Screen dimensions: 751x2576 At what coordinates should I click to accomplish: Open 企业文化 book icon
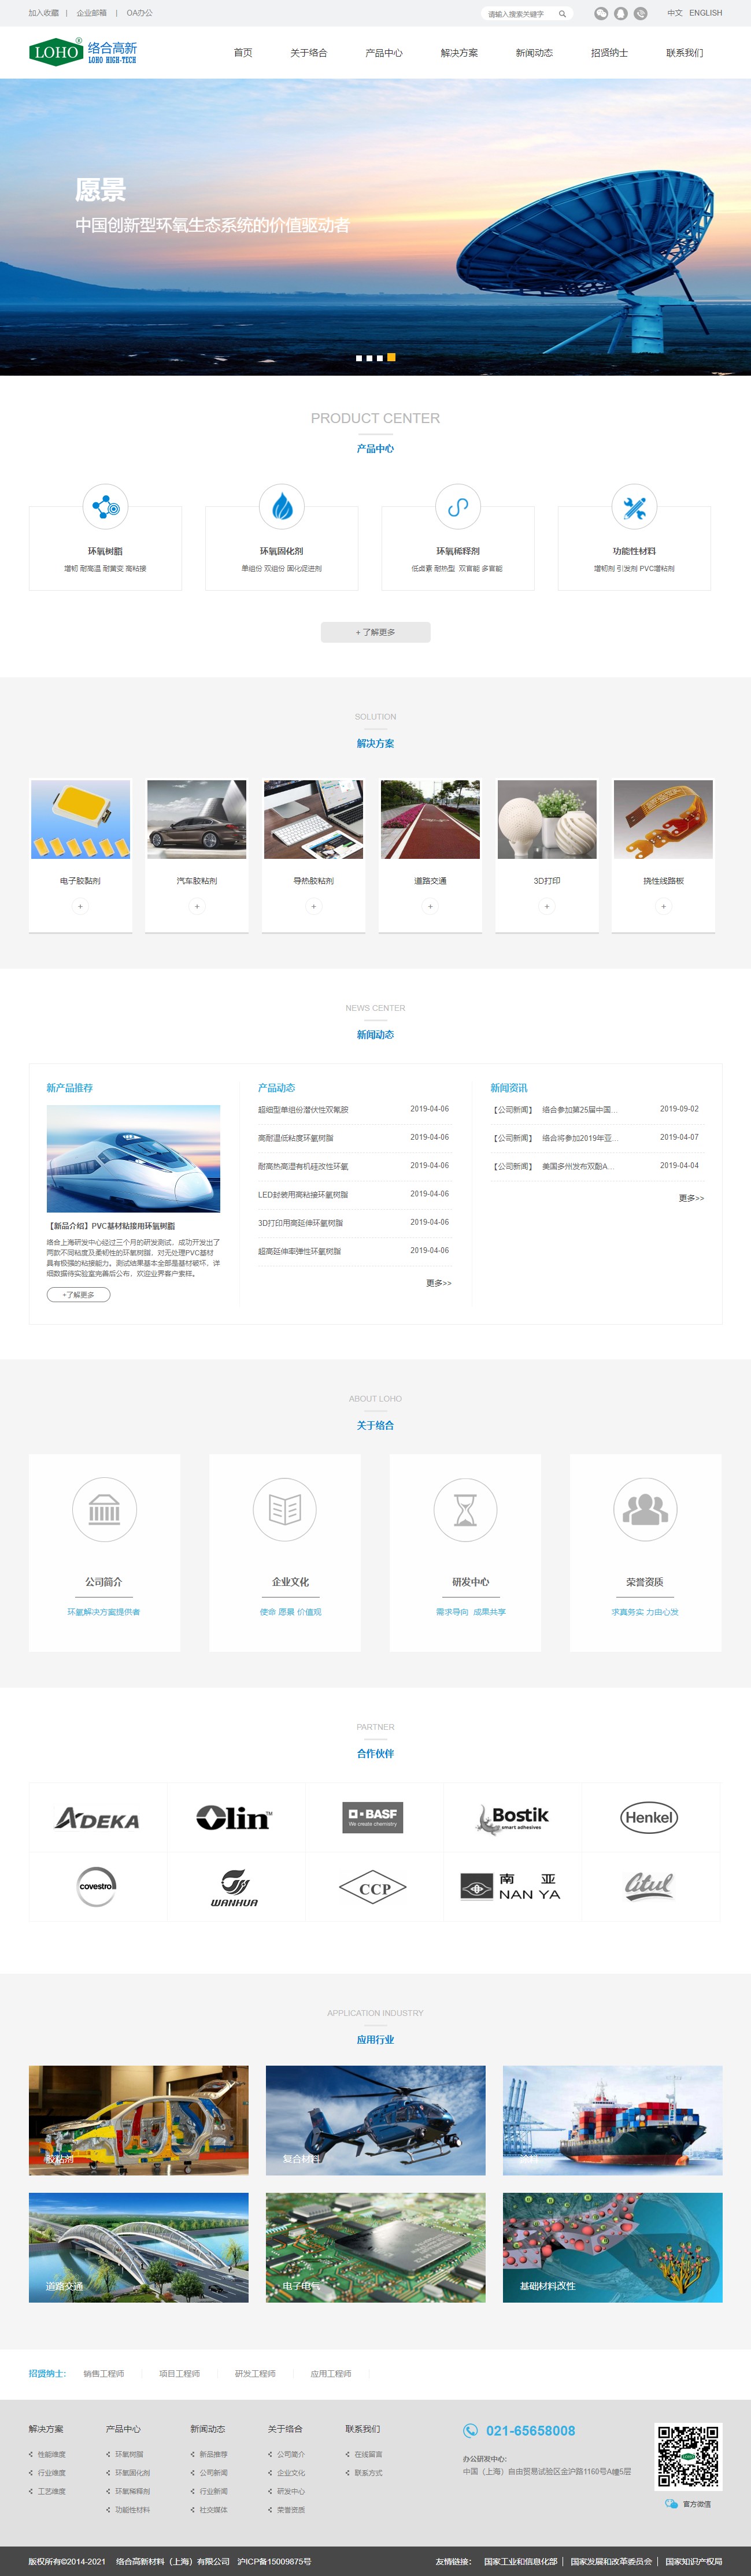point(285,1509)
